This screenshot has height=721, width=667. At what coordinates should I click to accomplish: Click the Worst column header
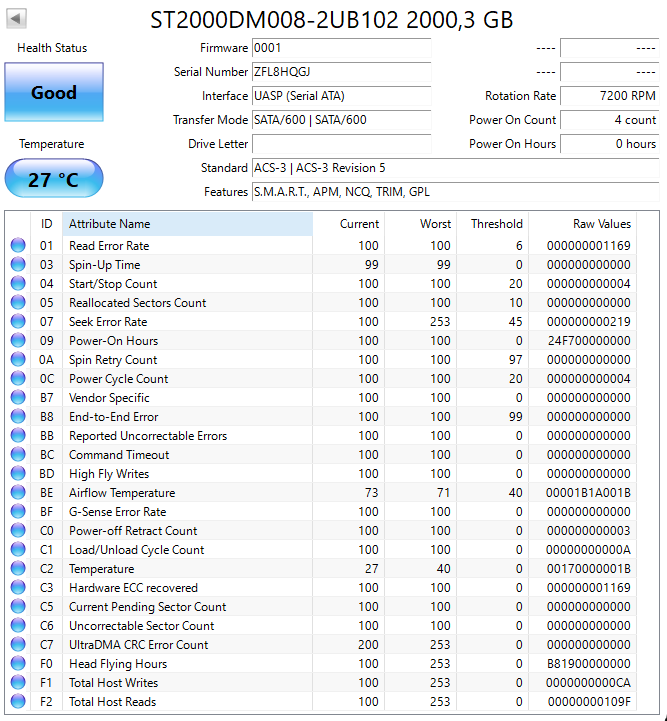coord(421,224)
